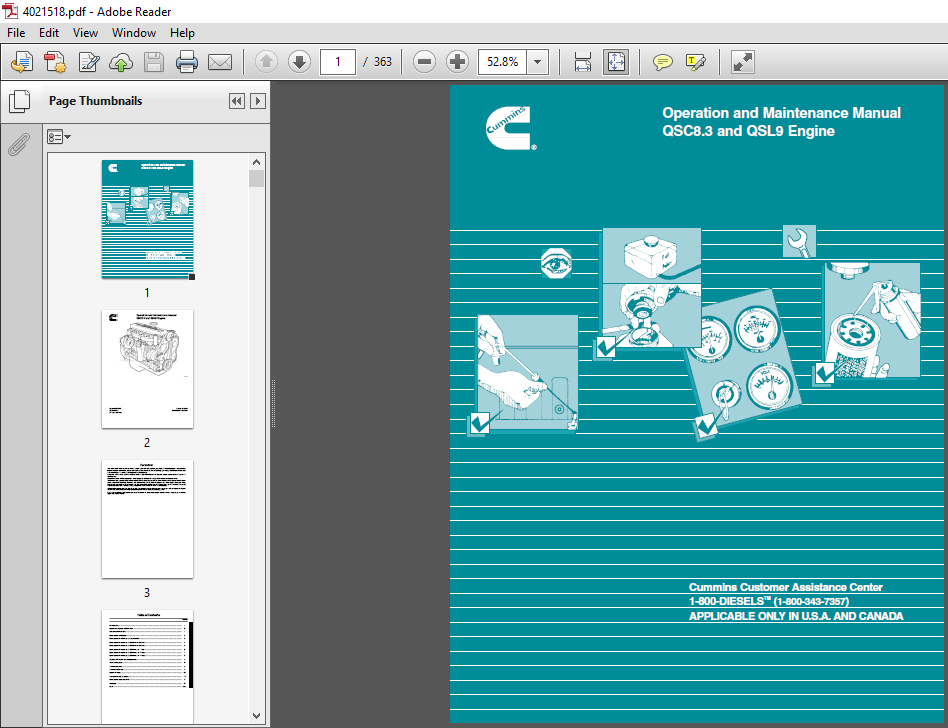Select the page 1 thumbnail

148,219
